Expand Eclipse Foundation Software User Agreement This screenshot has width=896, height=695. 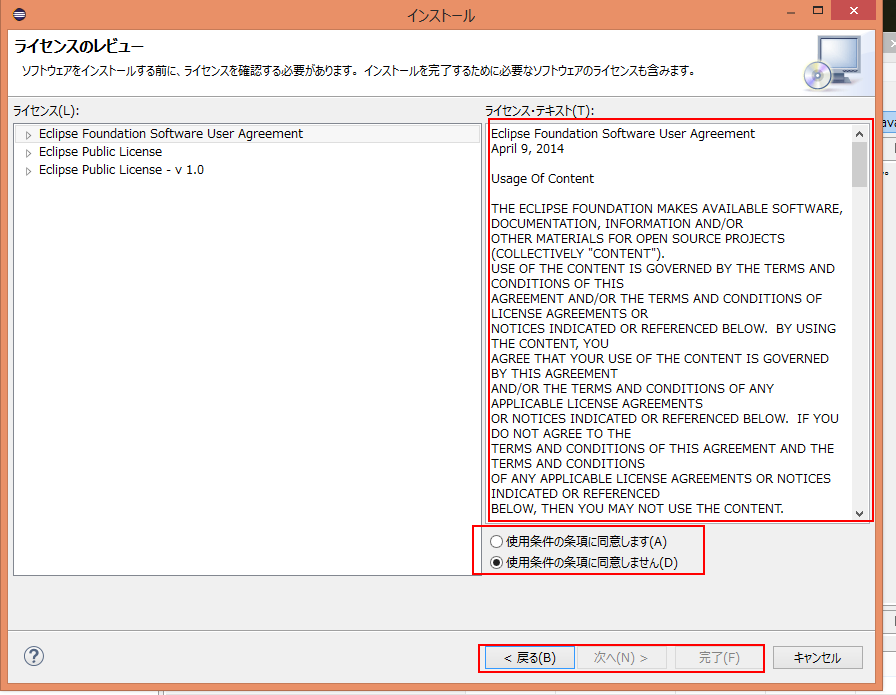(28, 135)
